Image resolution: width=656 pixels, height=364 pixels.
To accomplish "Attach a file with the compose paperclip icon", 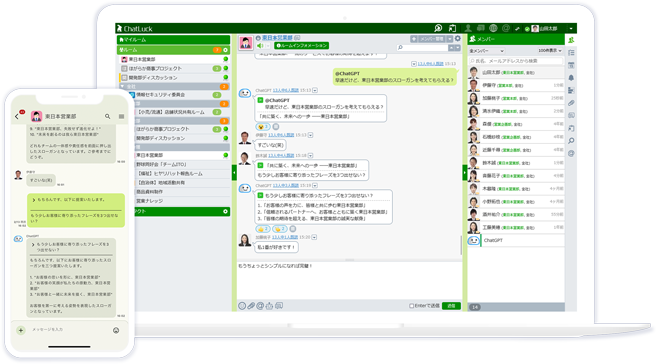I will tap(251, 306).
